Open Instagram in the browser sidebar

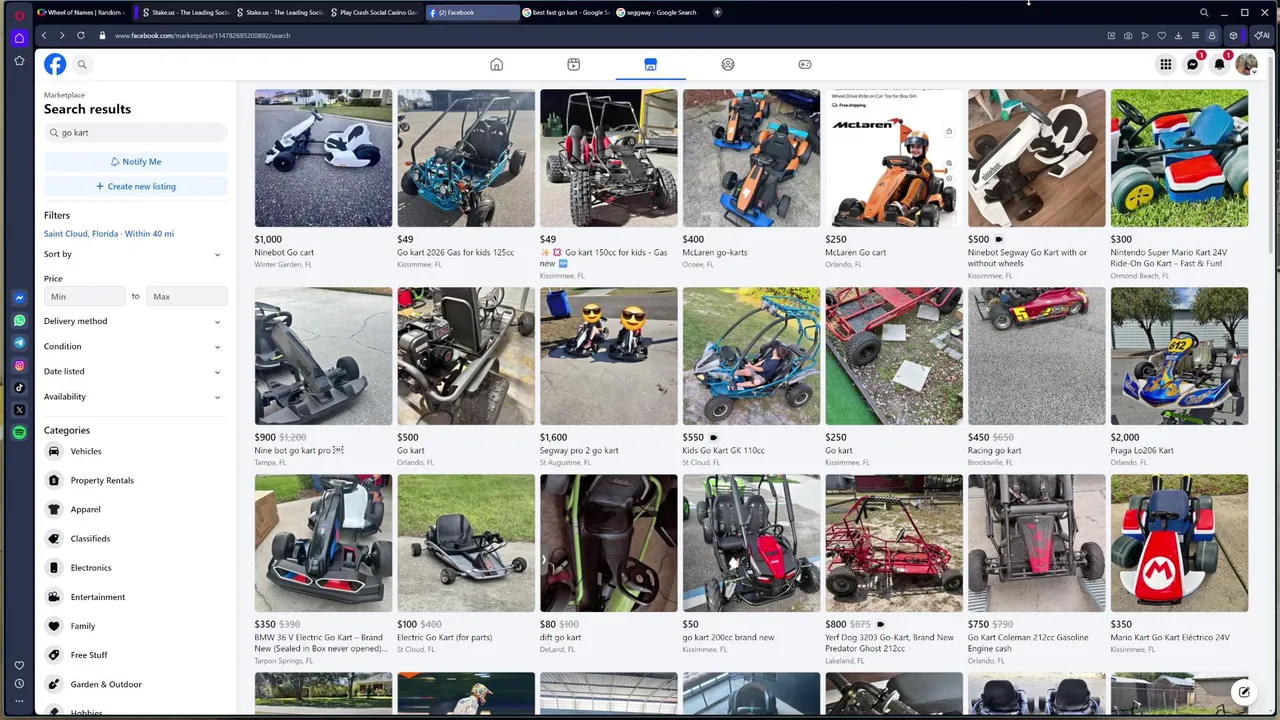[x=19, y=366]
